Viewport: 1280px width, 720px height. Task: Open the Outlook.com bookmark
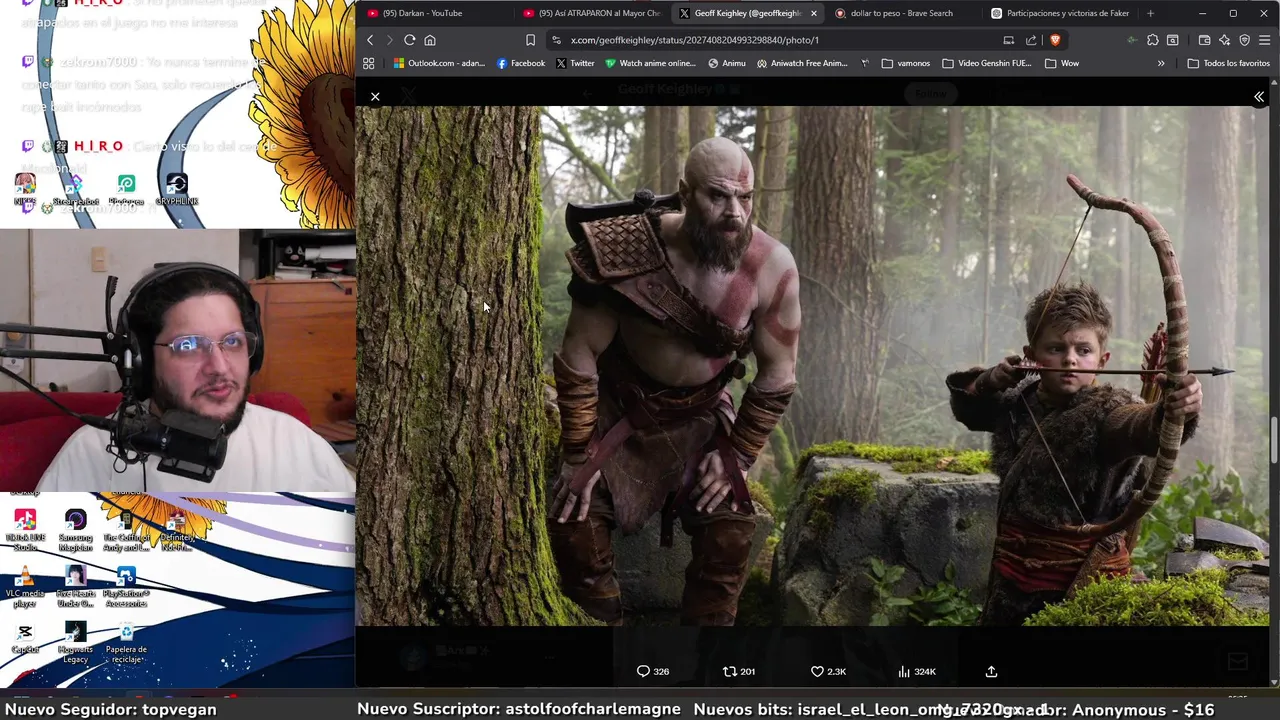(x=439, y=63)
